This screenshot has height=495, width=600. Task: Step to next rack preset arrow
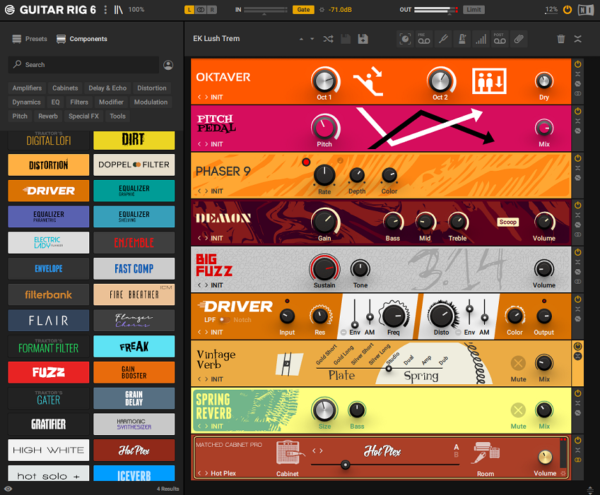click(x=312, y=39)
